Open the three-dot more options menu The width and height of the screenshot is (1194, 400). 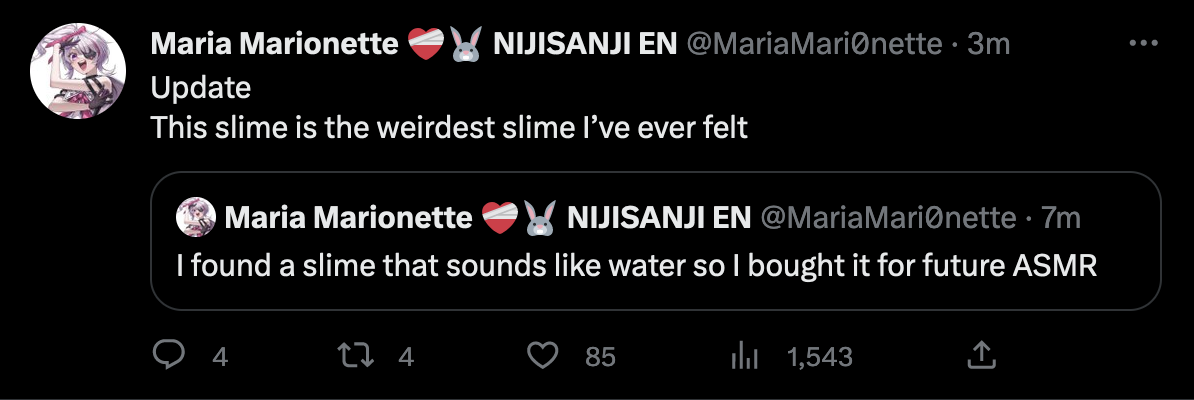pyautogui.click(x=1142, y=45)
